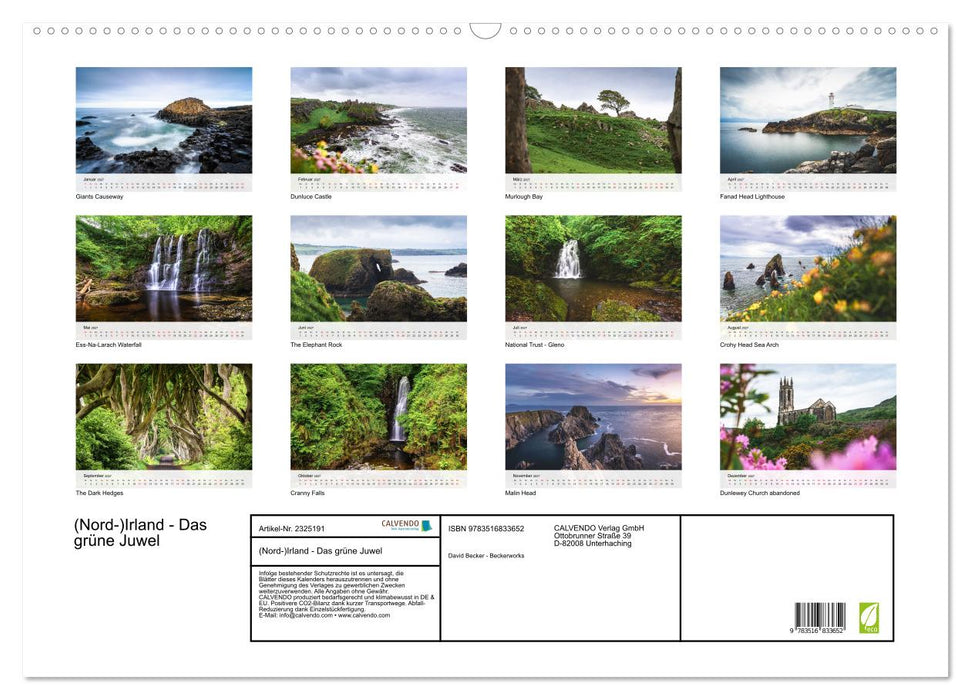971x700 pixels.
Task: Select the Dunlewey Church abandoned photo
Action: point(808,417)
